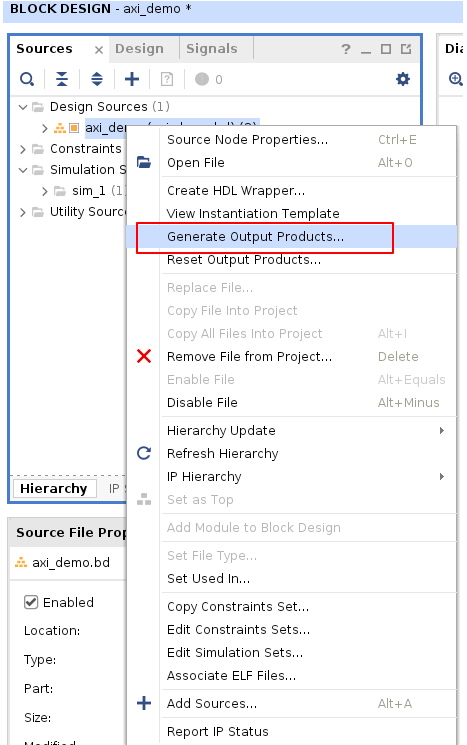Expand the Constraints tree node
Image resolution: width=467 pixels, height=745 pixels.
click(x=23, y=149)
